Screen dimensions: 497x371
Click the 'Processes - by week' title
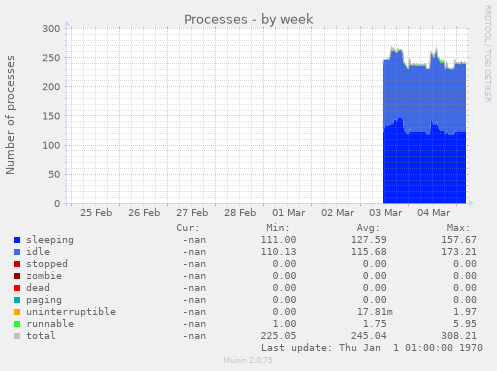pos(249,19)
